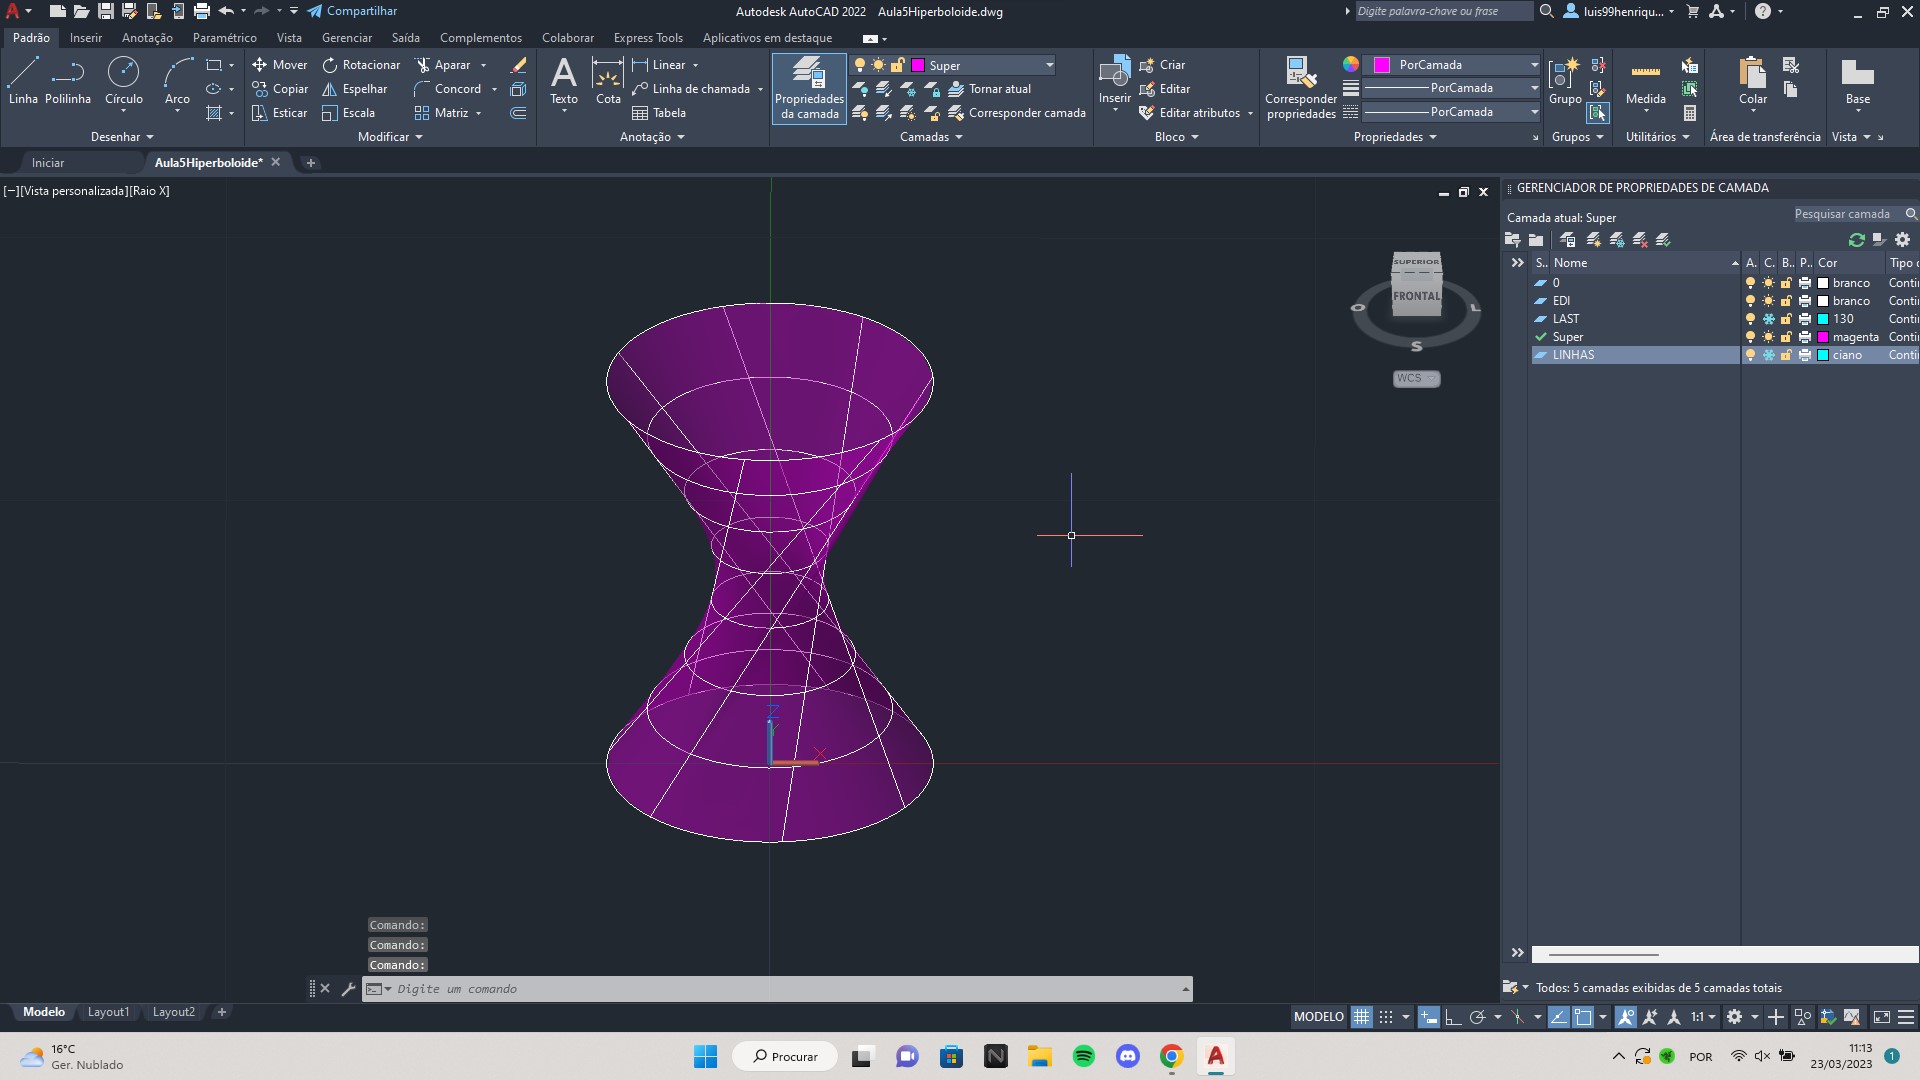Toggle visibility of Super layer
This screenshot has width=1920, height=1080.
pos(1749,336)
